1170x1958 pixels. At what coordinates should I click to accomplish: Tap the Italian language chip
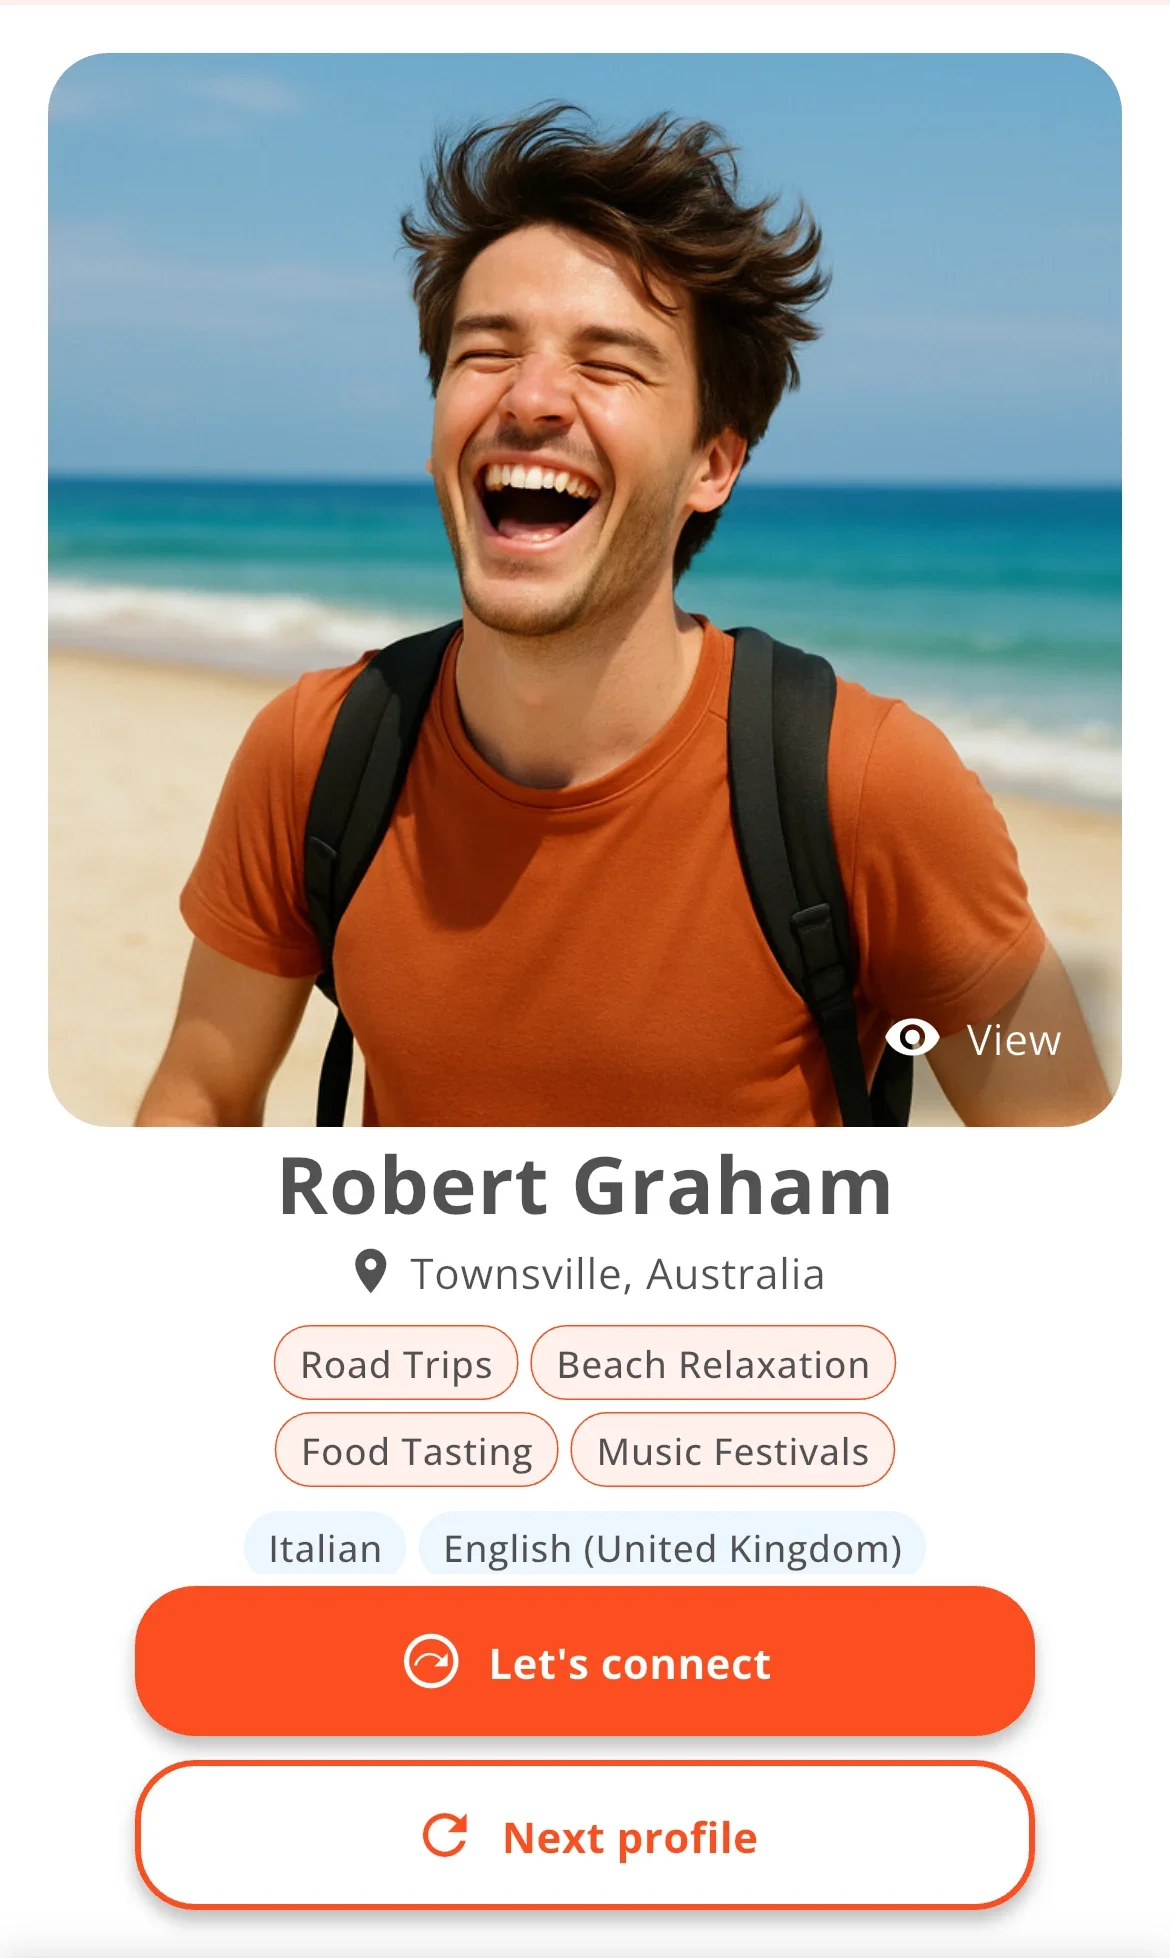pyautogui.click(x=325, y=1548)
